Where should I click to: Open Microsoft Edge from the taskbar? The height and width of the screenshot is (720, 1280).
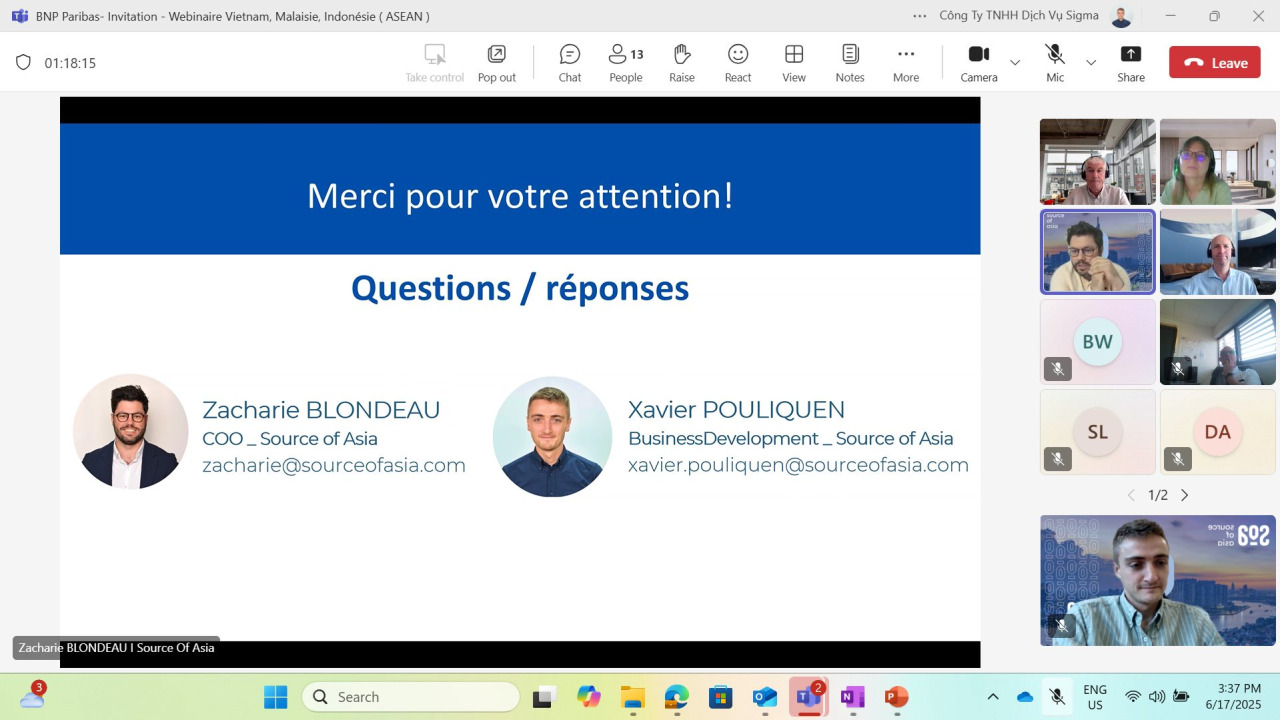(677, 697)
